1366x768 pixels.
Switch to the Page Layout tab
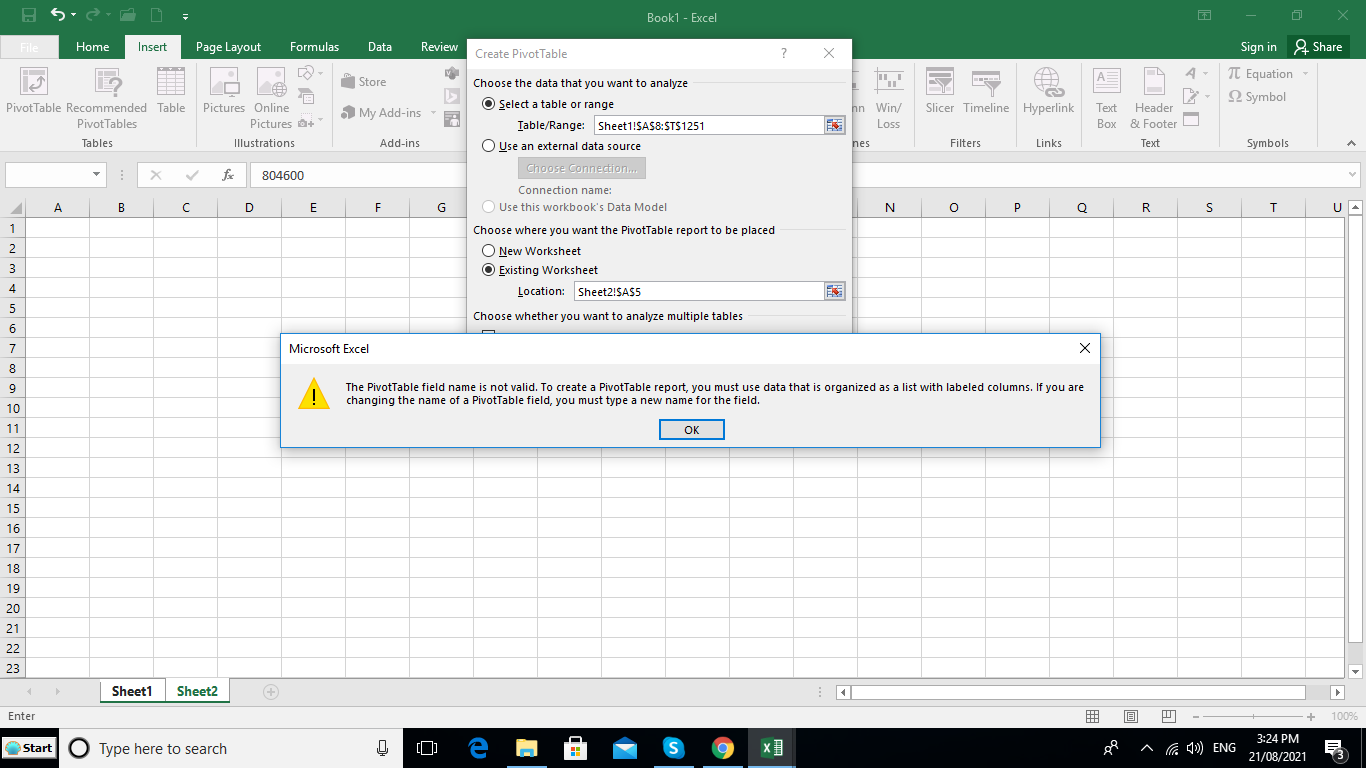pyautogui.click(x=228, y=47)
